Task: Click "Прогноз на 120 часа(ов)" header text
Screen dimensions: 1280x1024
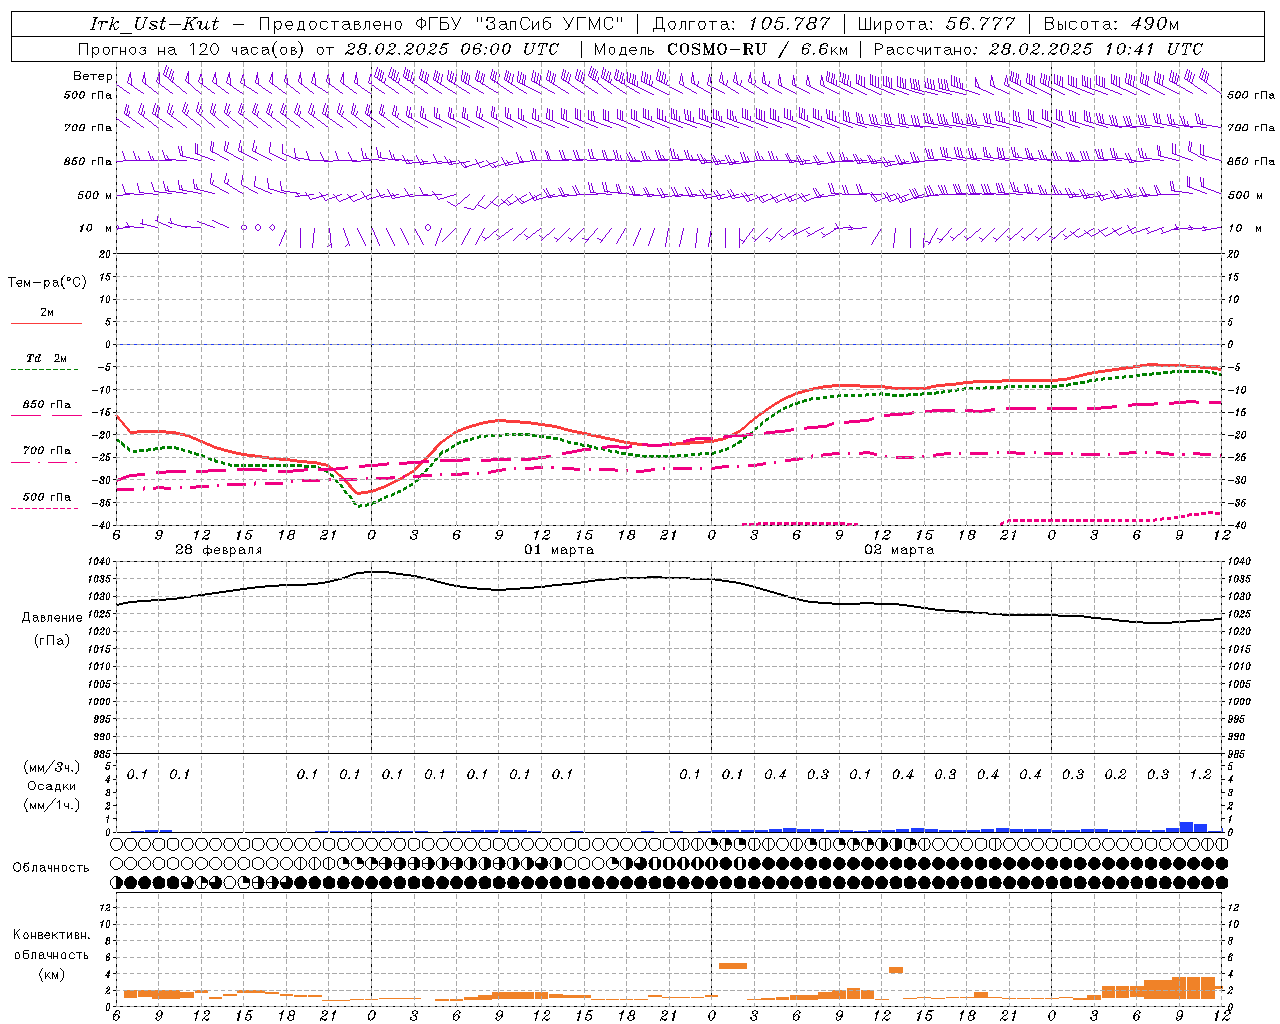Action: 192,49
